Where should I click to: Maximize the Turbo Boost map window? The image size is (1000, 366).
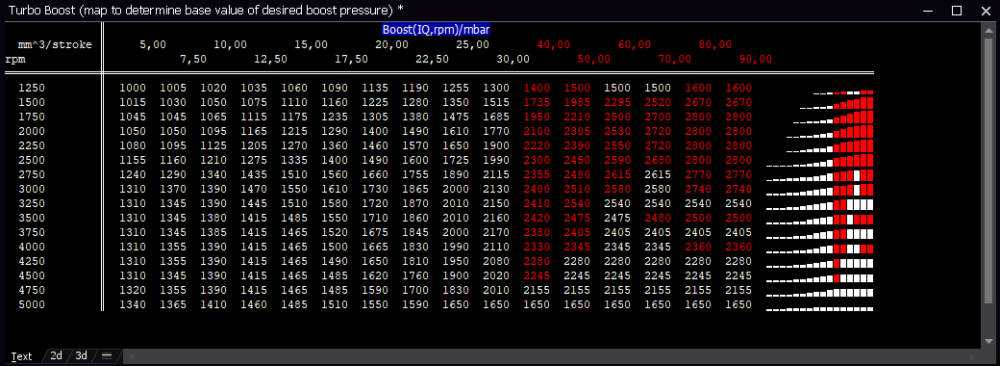click(956, 10)
